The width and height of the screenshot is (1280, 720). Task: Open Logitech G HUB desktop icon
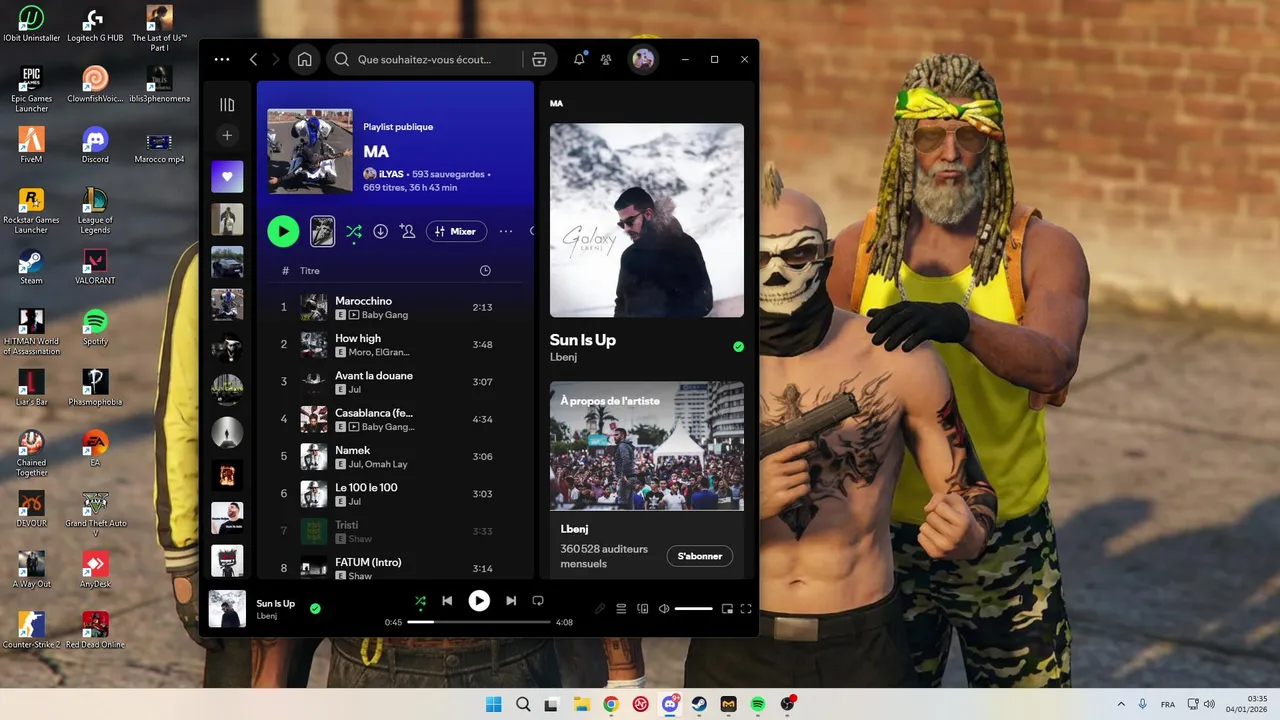pos(95,25)
